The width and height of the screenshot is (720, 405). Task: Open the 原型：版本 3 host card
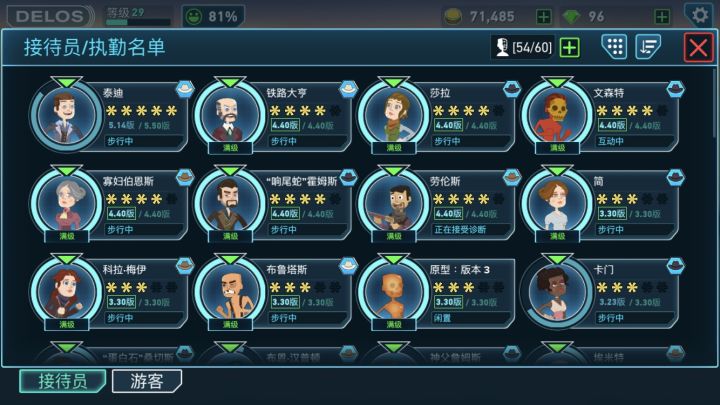pyautogui.click(x=438, y=292)
